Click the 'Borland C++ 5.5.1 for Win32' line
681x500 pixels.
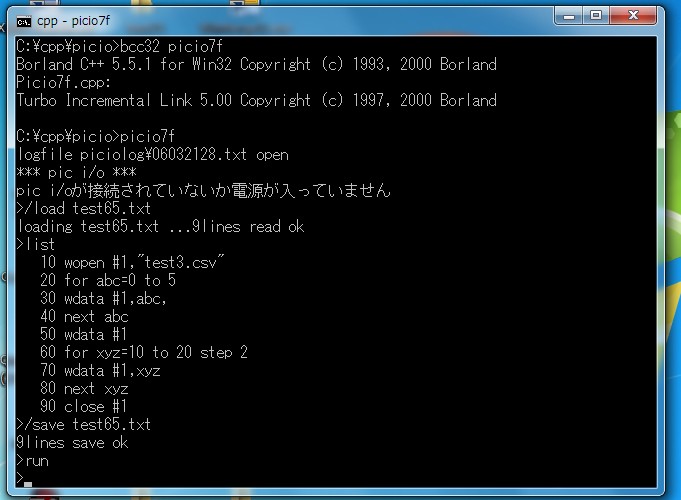pyautogui.click(x=256, y=64)
